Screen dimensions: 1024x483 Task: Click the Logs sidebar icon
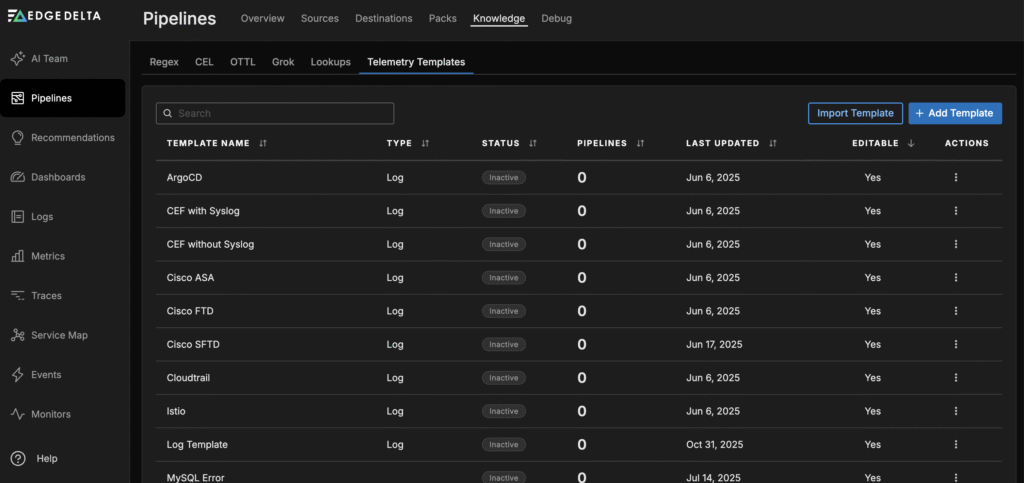[x=18, y=217]
